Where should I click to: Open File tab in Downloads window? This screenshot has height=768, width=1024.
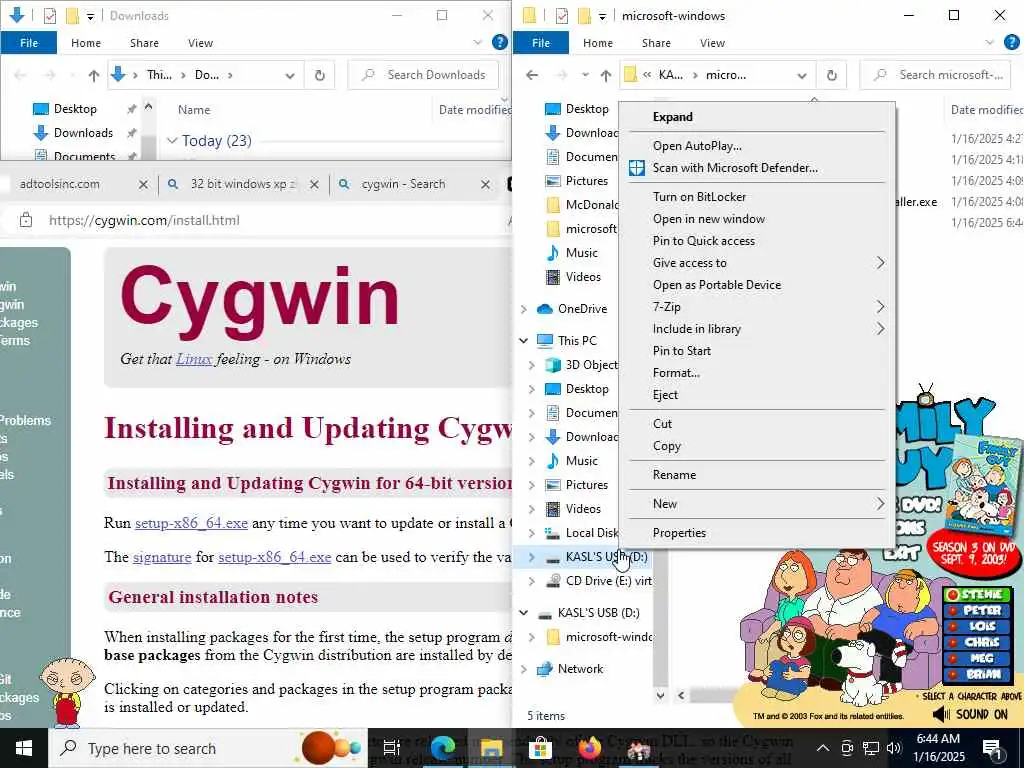tap(29, 43)
